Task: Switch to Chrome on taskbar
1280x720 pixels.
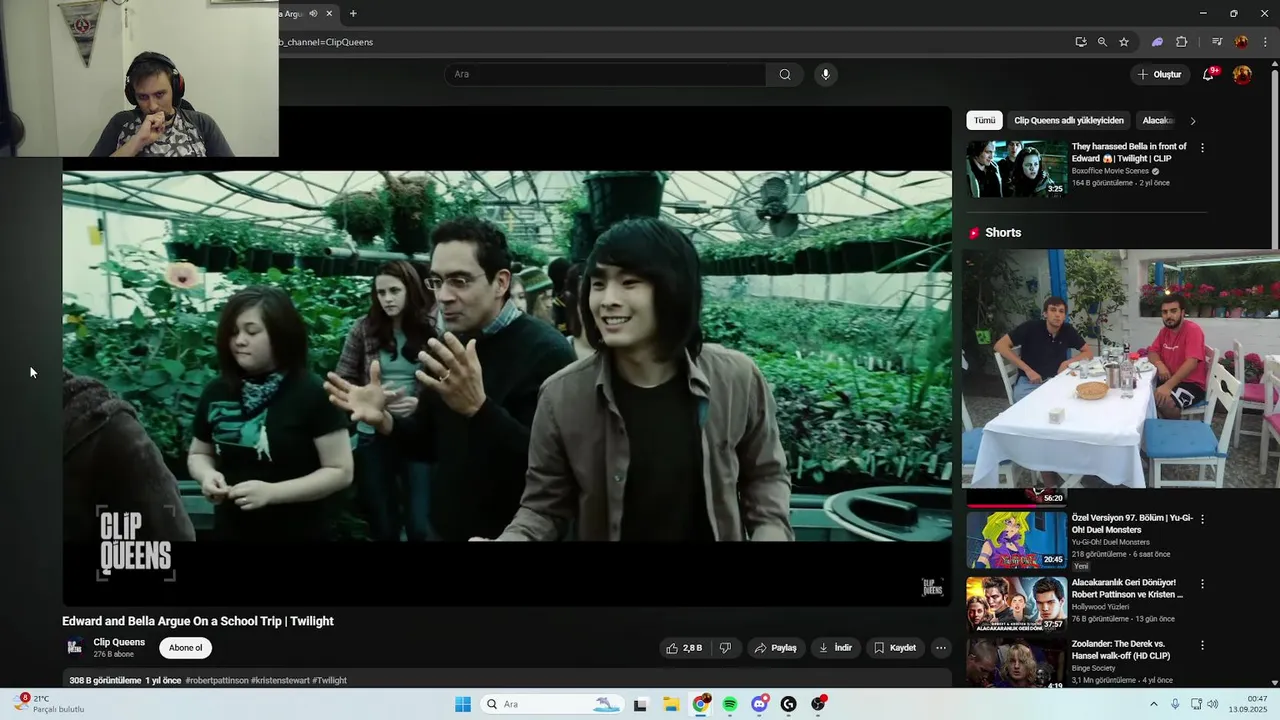Action: click(701, 704)
